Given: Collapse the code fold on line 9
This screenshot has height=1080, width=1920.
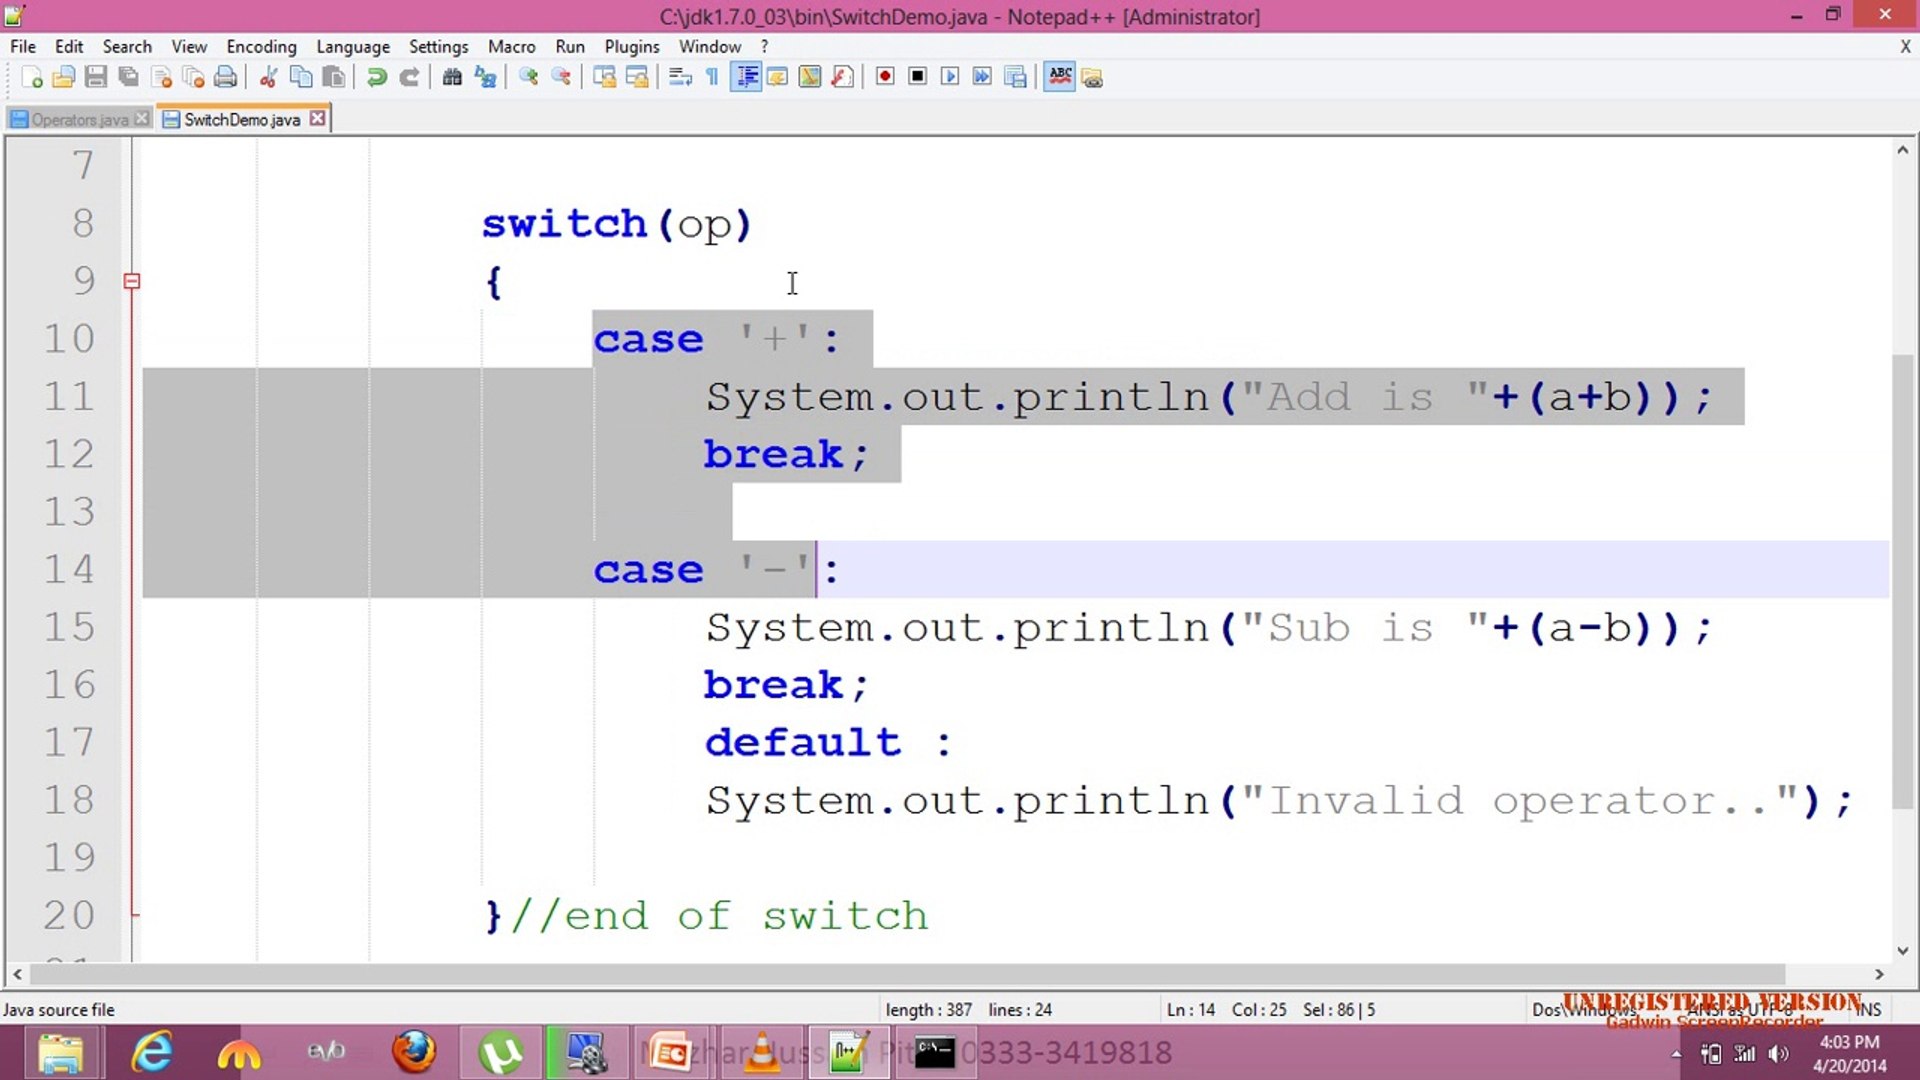Looking at the screenshot, I should click(131, 281).
